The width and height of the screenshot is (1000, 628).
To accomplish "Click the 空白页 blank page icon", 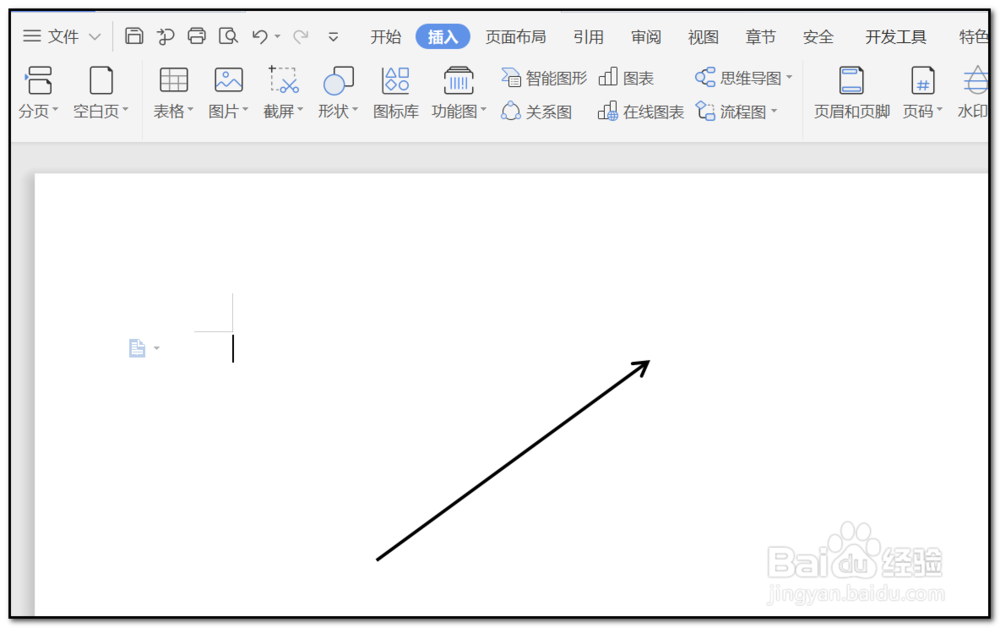I will 101,80.
